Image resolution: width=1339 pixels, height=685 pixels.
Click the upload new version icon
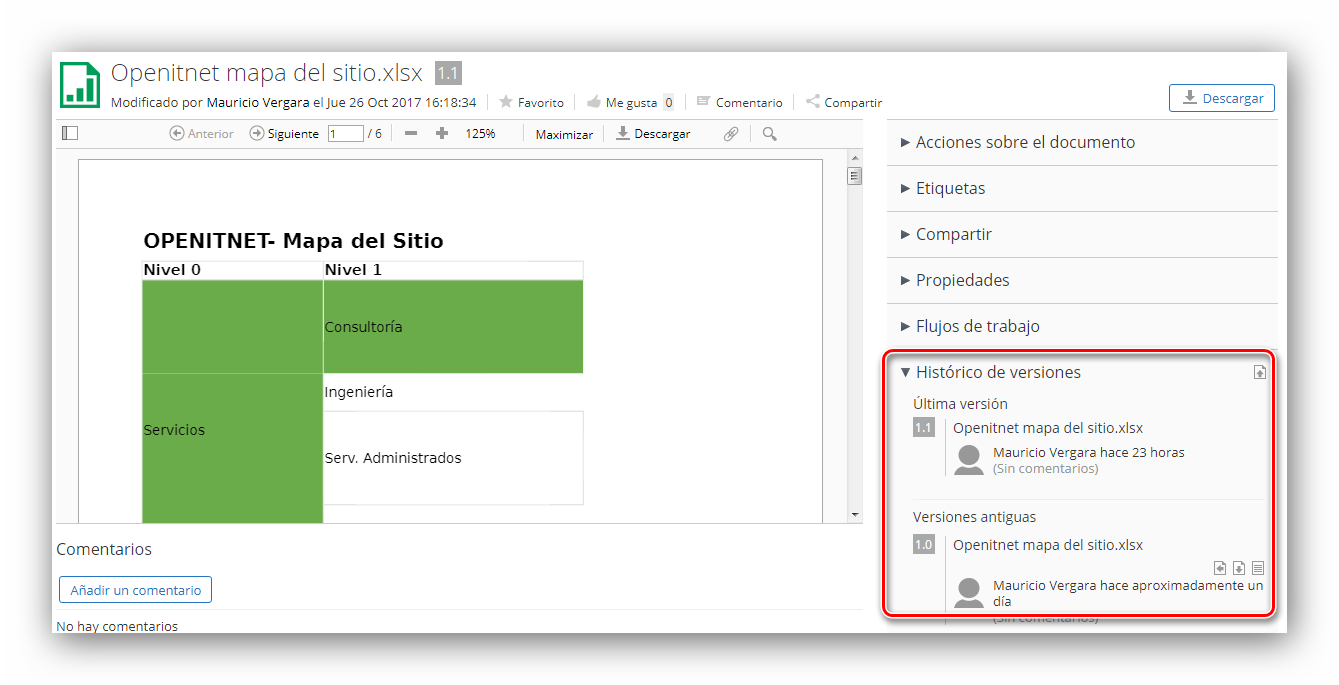(1260, 372)
